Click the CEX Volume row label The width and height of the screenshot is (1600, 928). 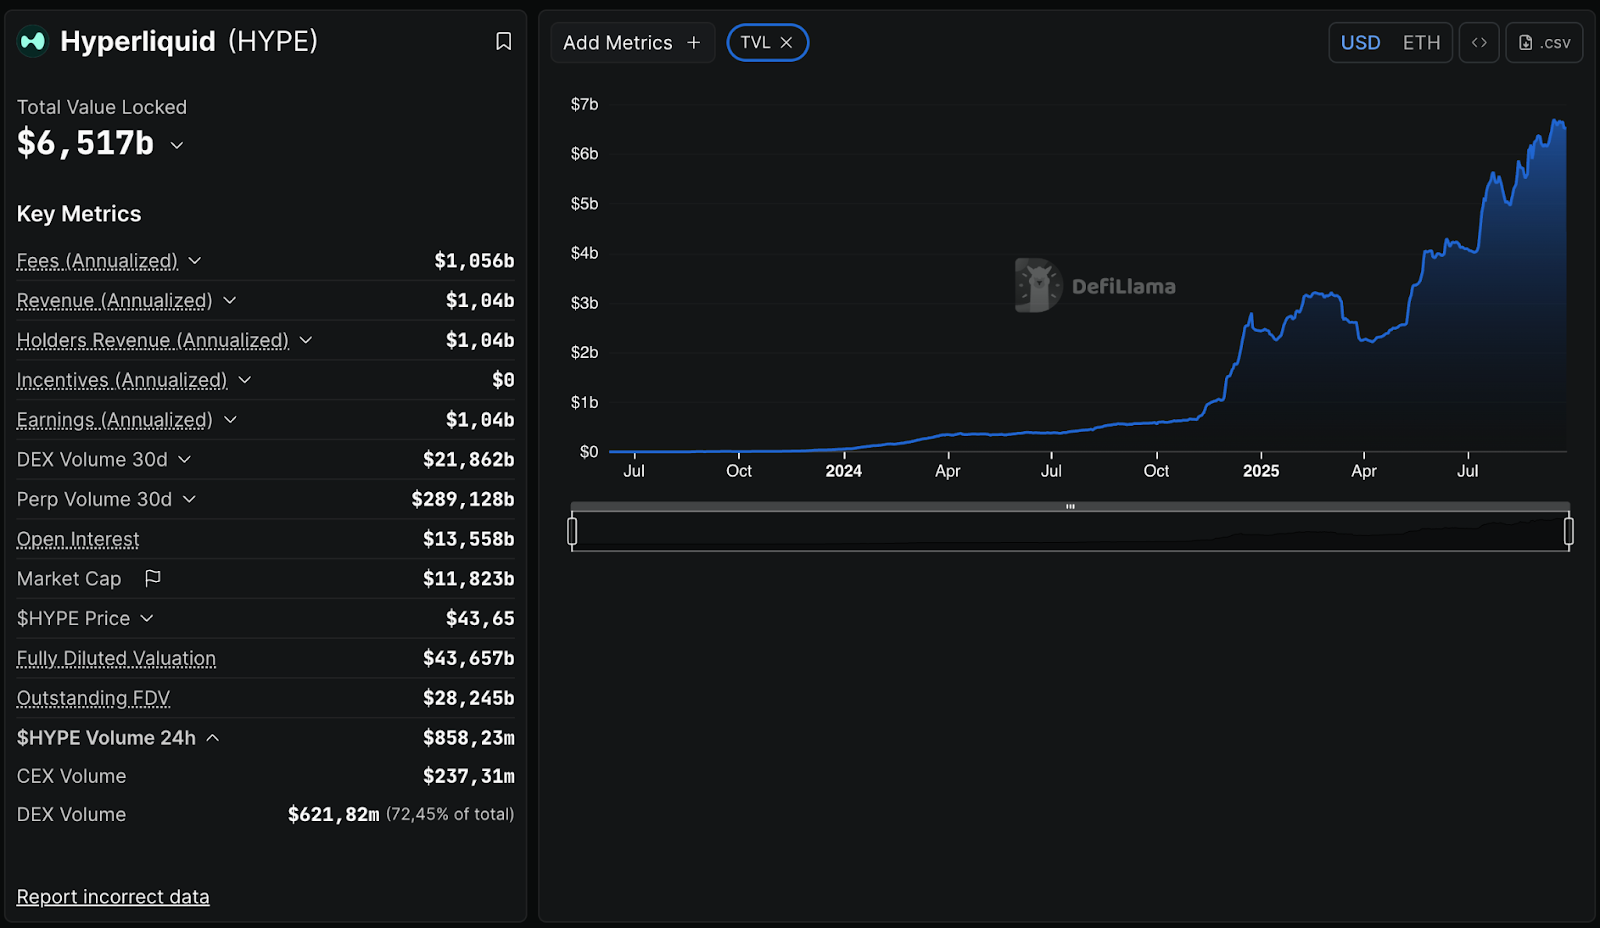click(72, 776)
